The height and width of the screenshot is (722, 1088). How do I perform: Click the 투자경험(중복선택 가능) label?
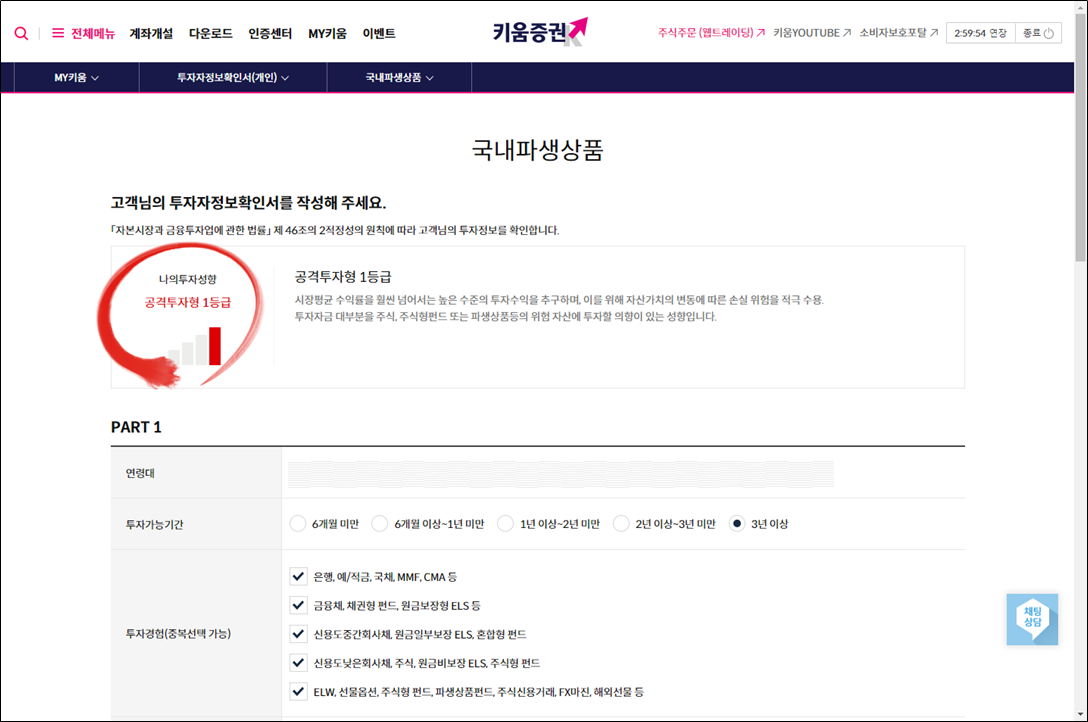click(178, 633)
